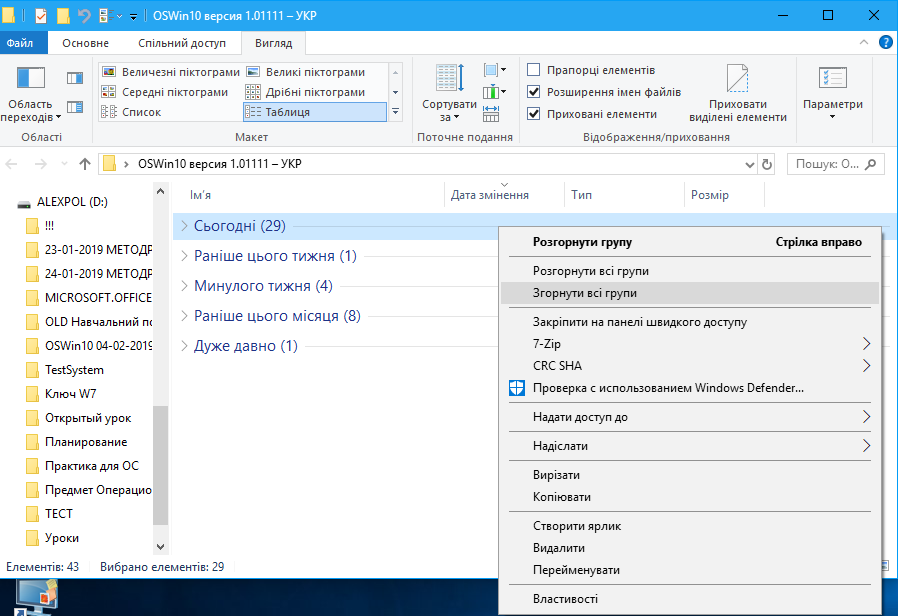The height and width of the screenshot is (616, 898).
Task: Click the Forward navigation arrow
Action: [41, 164]
